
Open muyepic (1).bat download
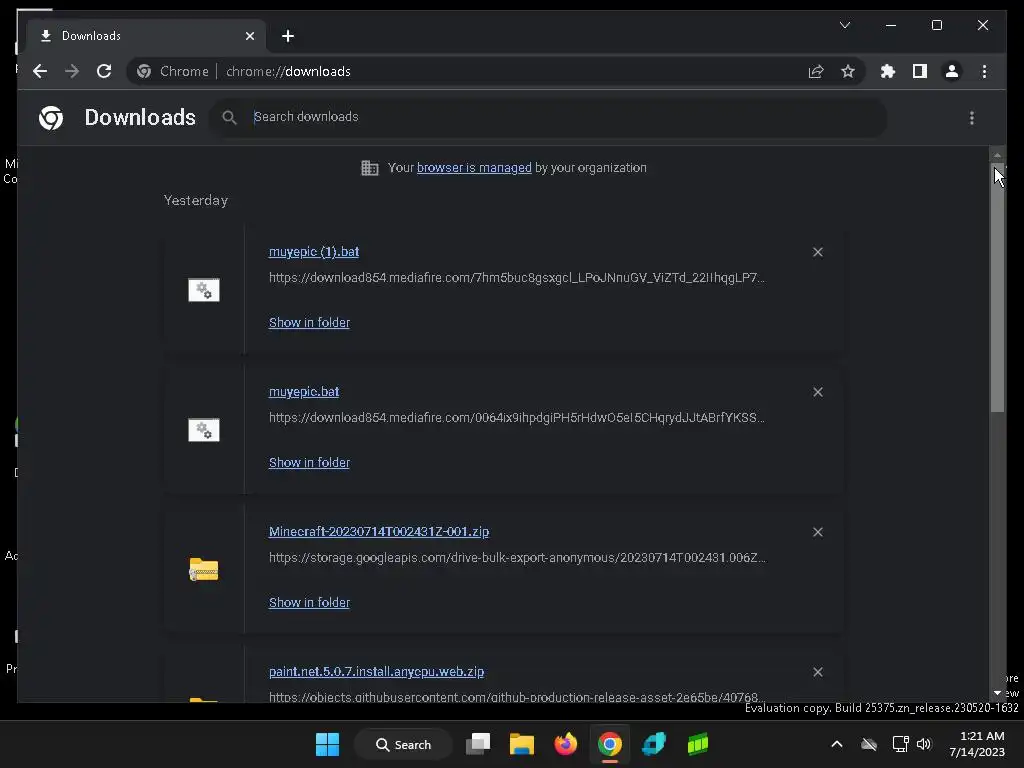pos(313,252)
